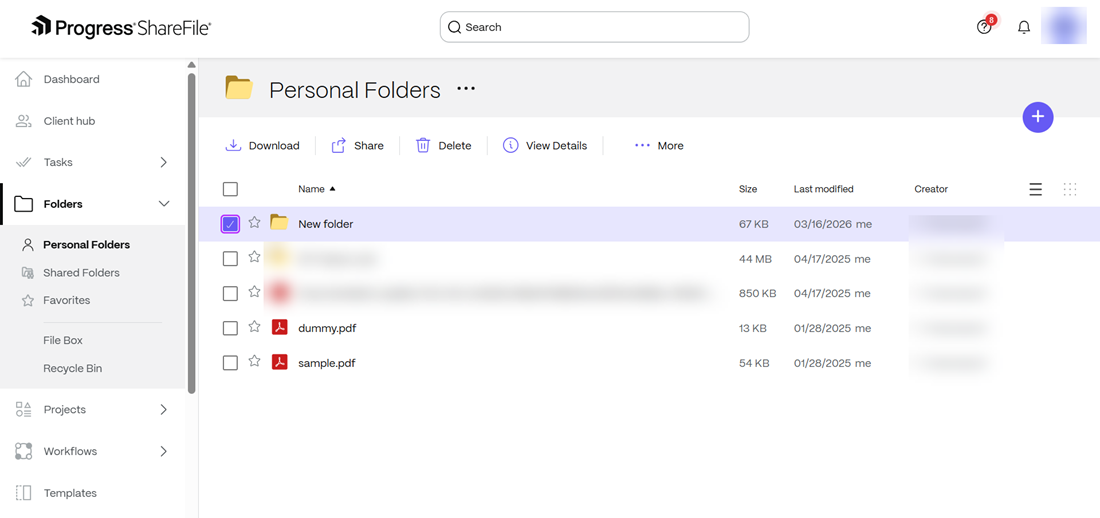Open the Client hub people icon

(23, 121)
